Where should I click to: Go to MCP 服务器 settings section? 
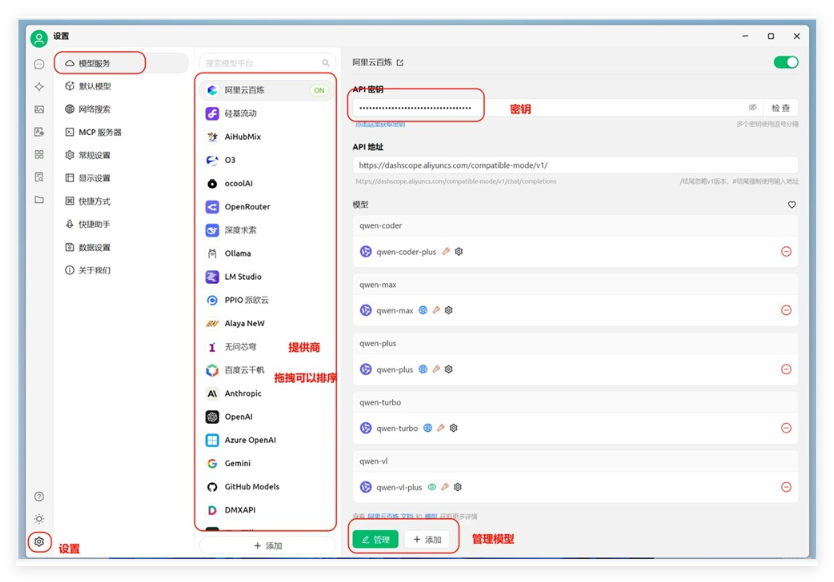[100, 132]
